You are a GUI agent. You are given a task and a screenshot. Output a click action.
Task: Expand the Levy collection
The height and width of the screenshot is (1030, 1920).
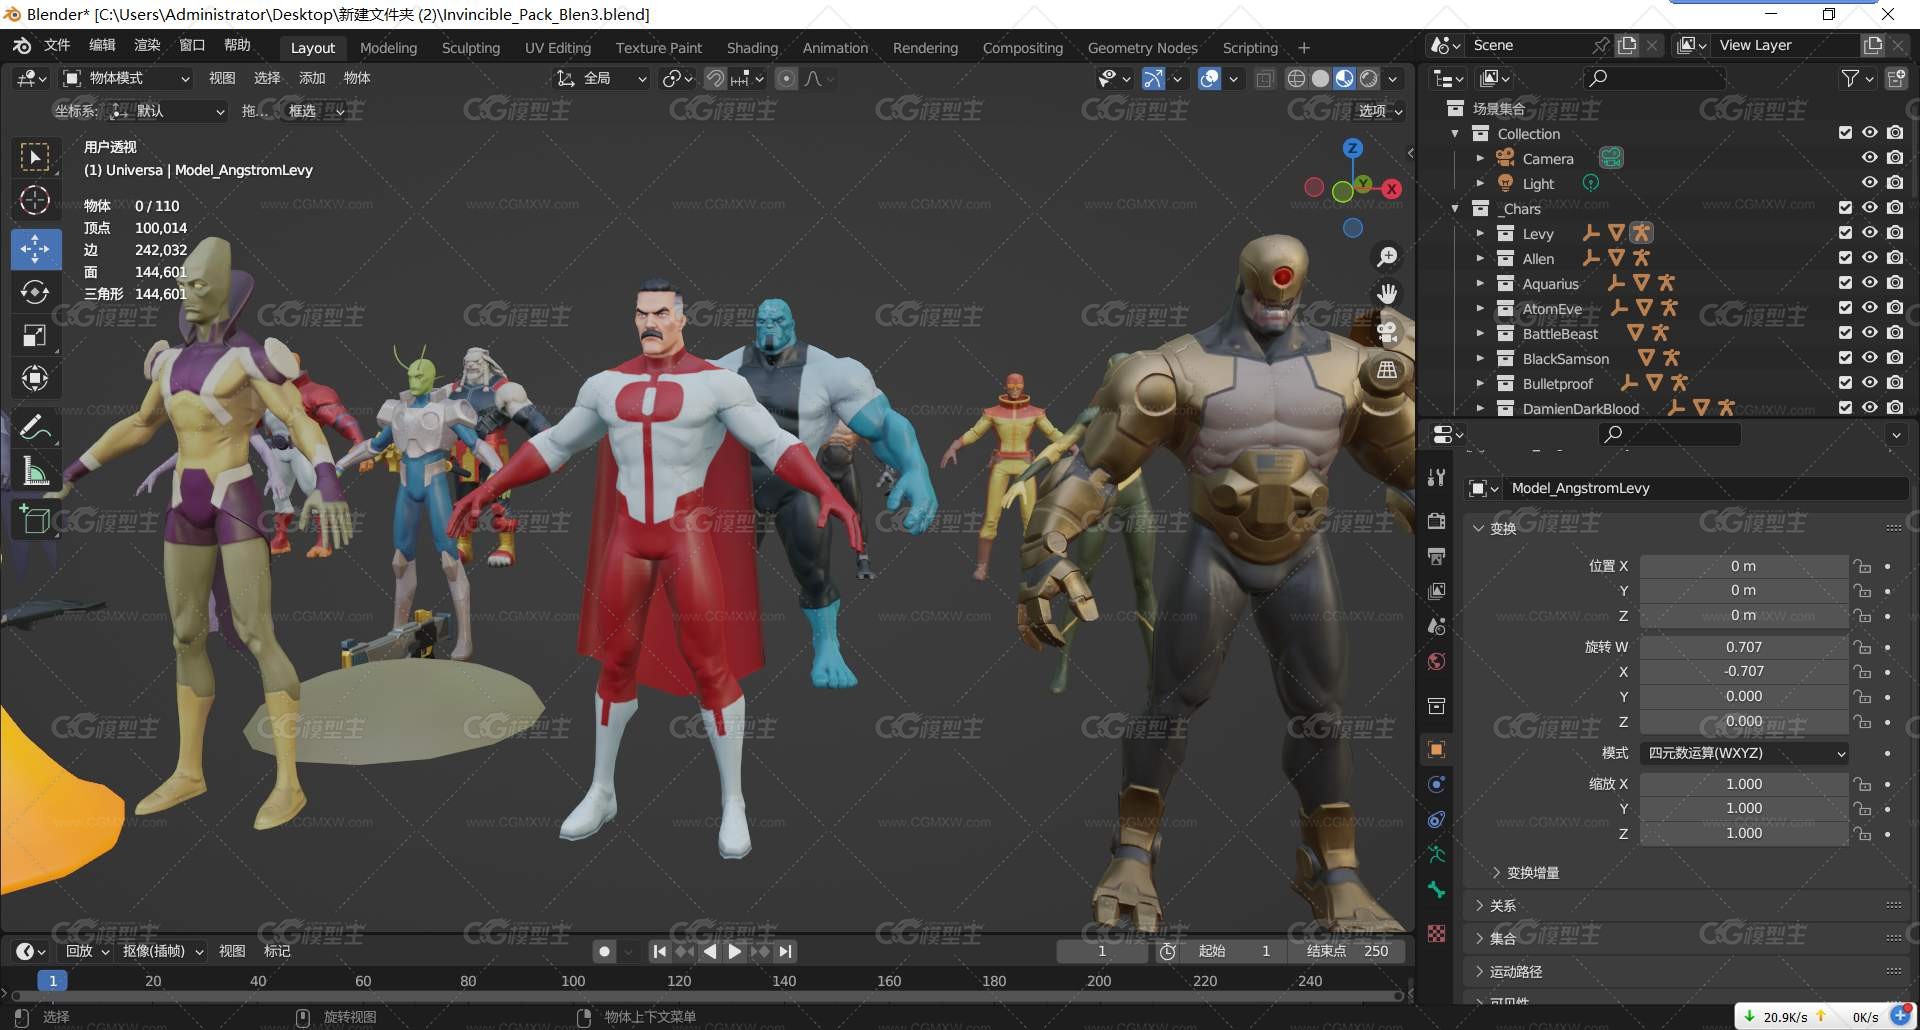(1480, 233)
